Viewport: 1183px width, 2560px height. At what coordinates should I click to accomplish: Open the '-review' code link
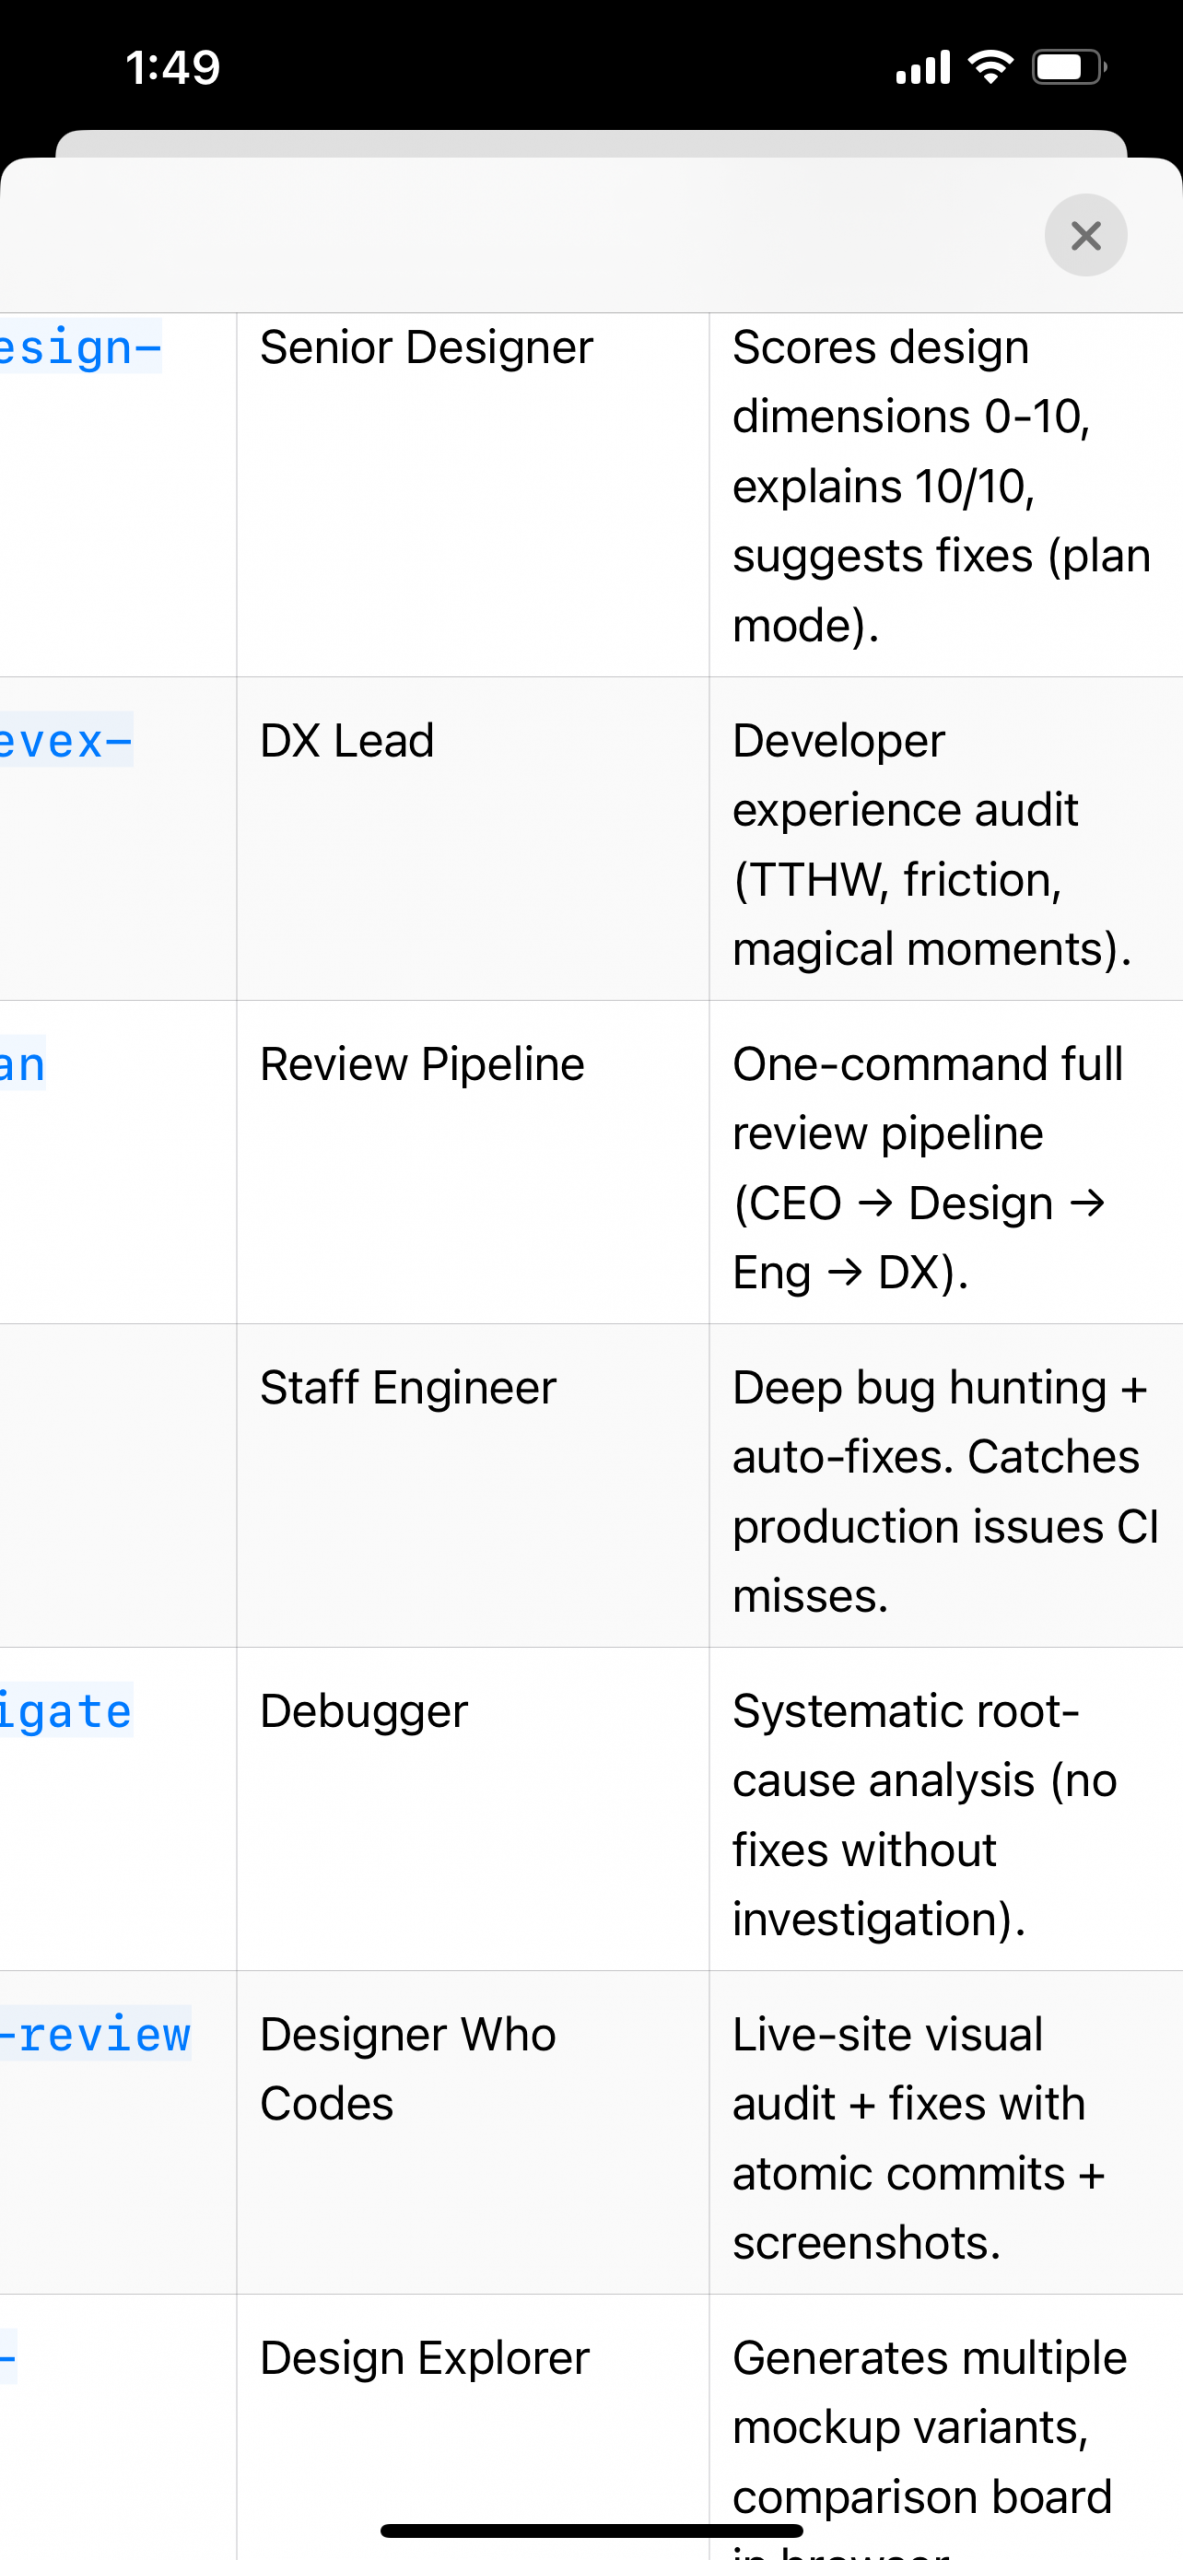point(95,2034)
